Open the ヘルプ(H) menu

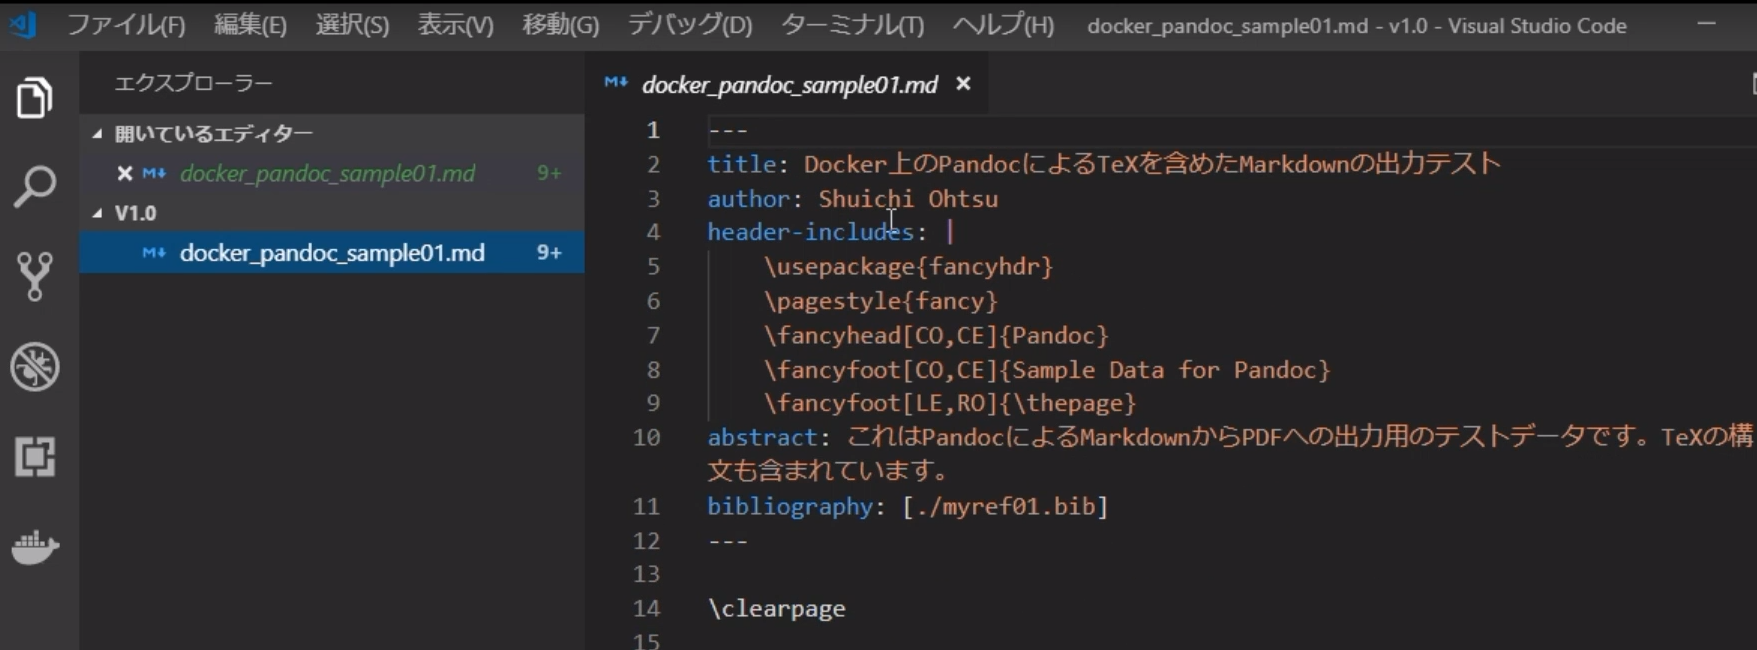click(x=1003, y=25)
